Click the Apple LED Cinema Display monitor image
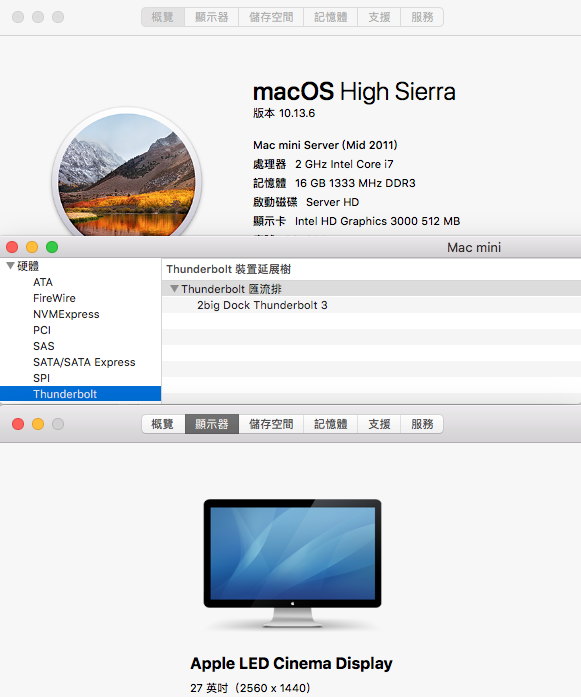 tap(293, 563)
